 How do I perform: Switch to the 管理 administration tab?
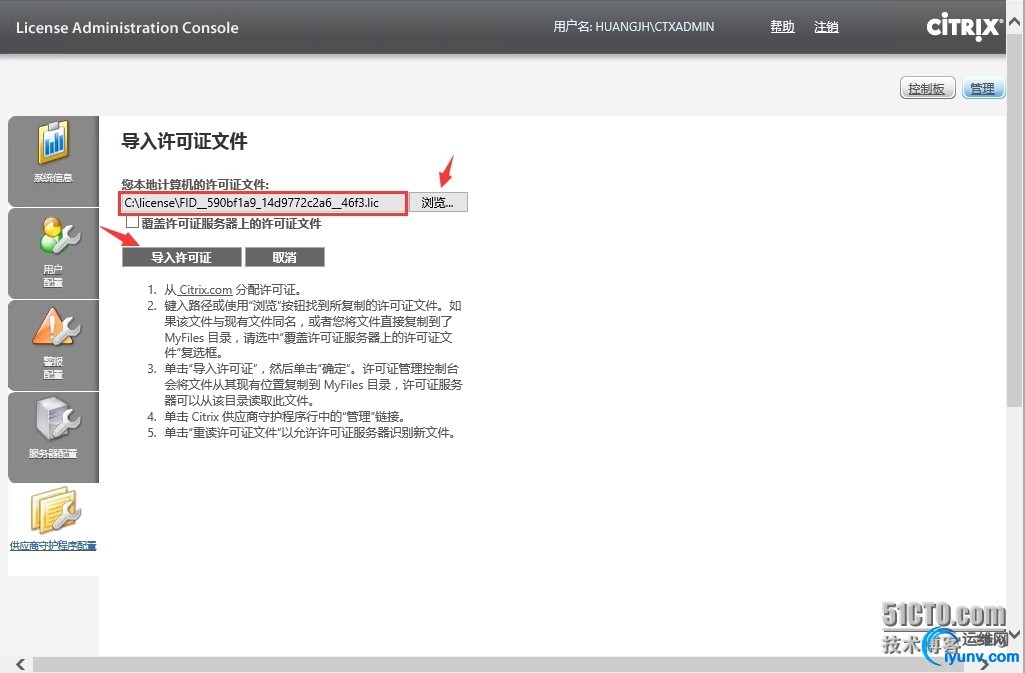(983, 88)
